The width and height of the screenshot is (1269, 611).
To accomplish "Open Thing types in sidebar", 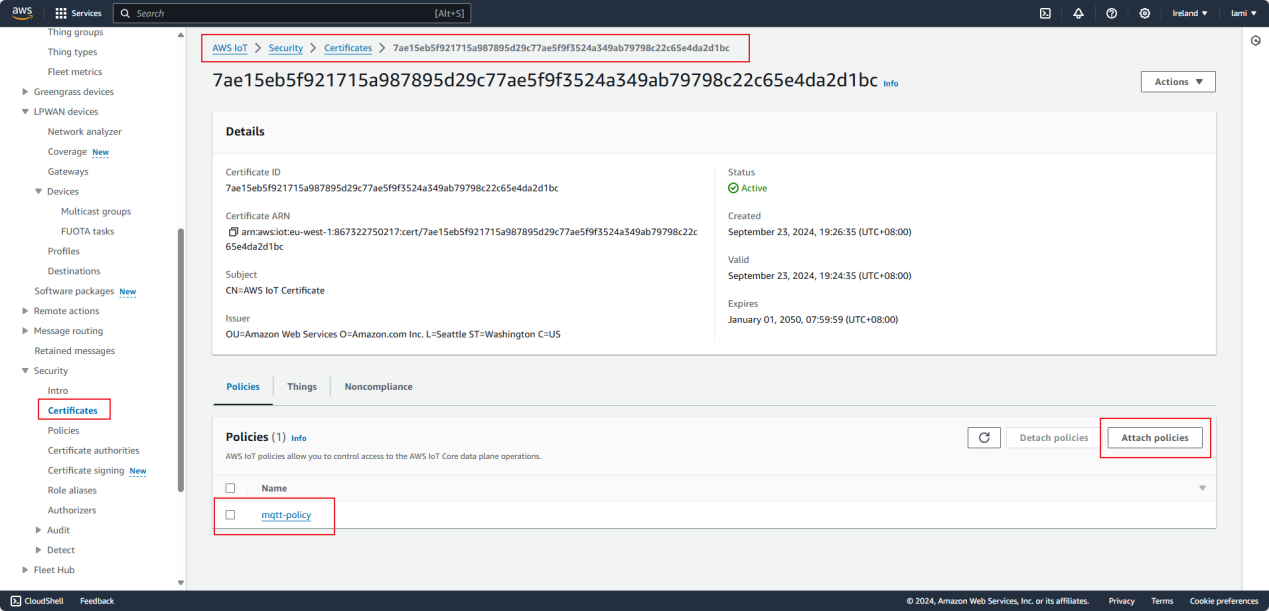I will (72, 52).
